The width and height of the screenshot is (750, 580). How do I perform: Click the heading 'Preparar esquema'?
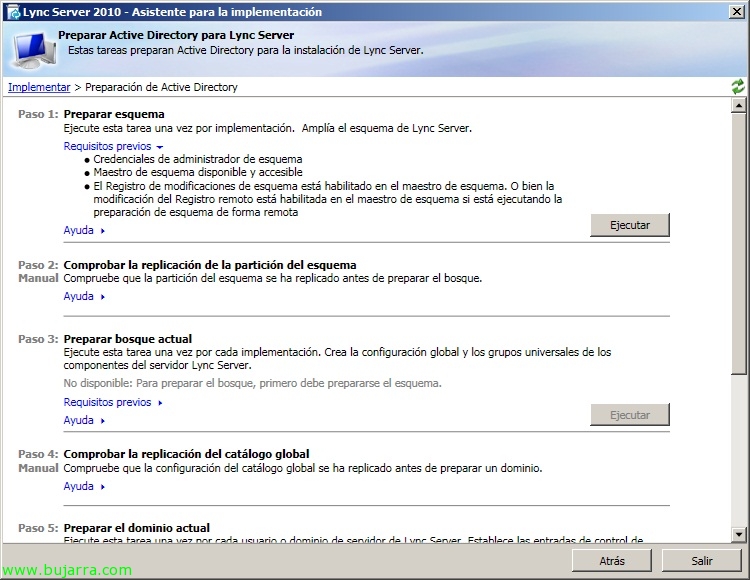click(x=114, y=114)
